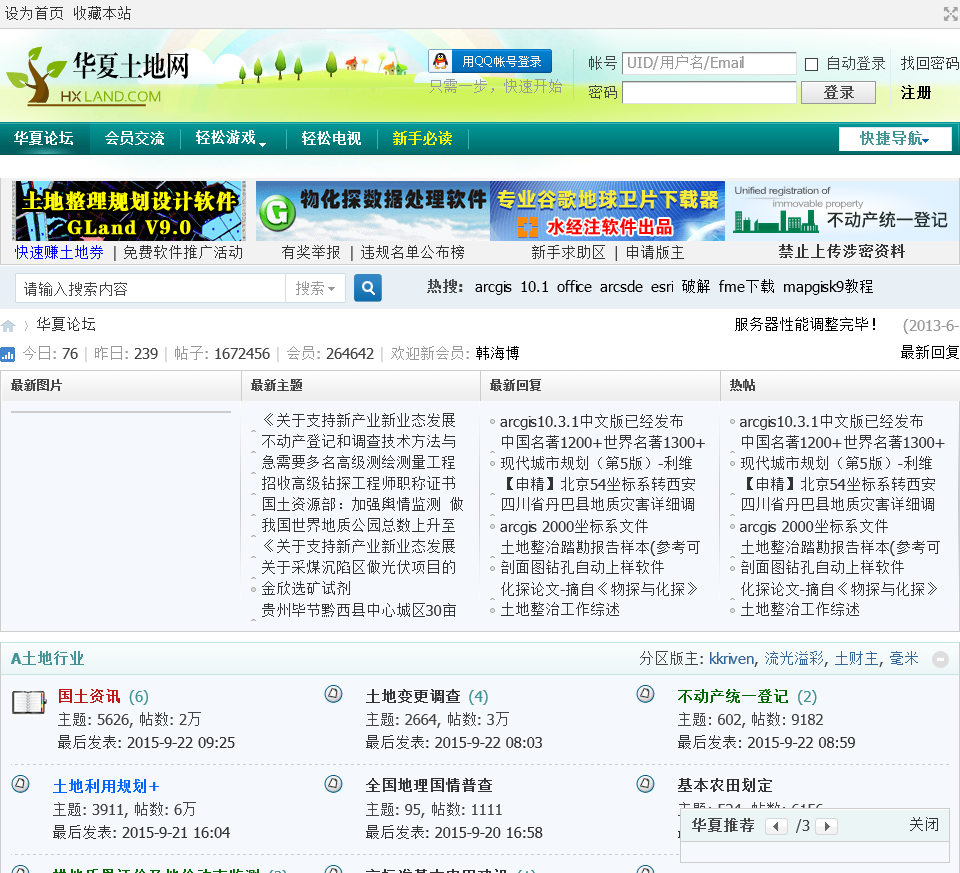This screenshot has width=960, height=873.
Task: Click the 注册 link
Action: pyautogui.click(x=916, y=92)
